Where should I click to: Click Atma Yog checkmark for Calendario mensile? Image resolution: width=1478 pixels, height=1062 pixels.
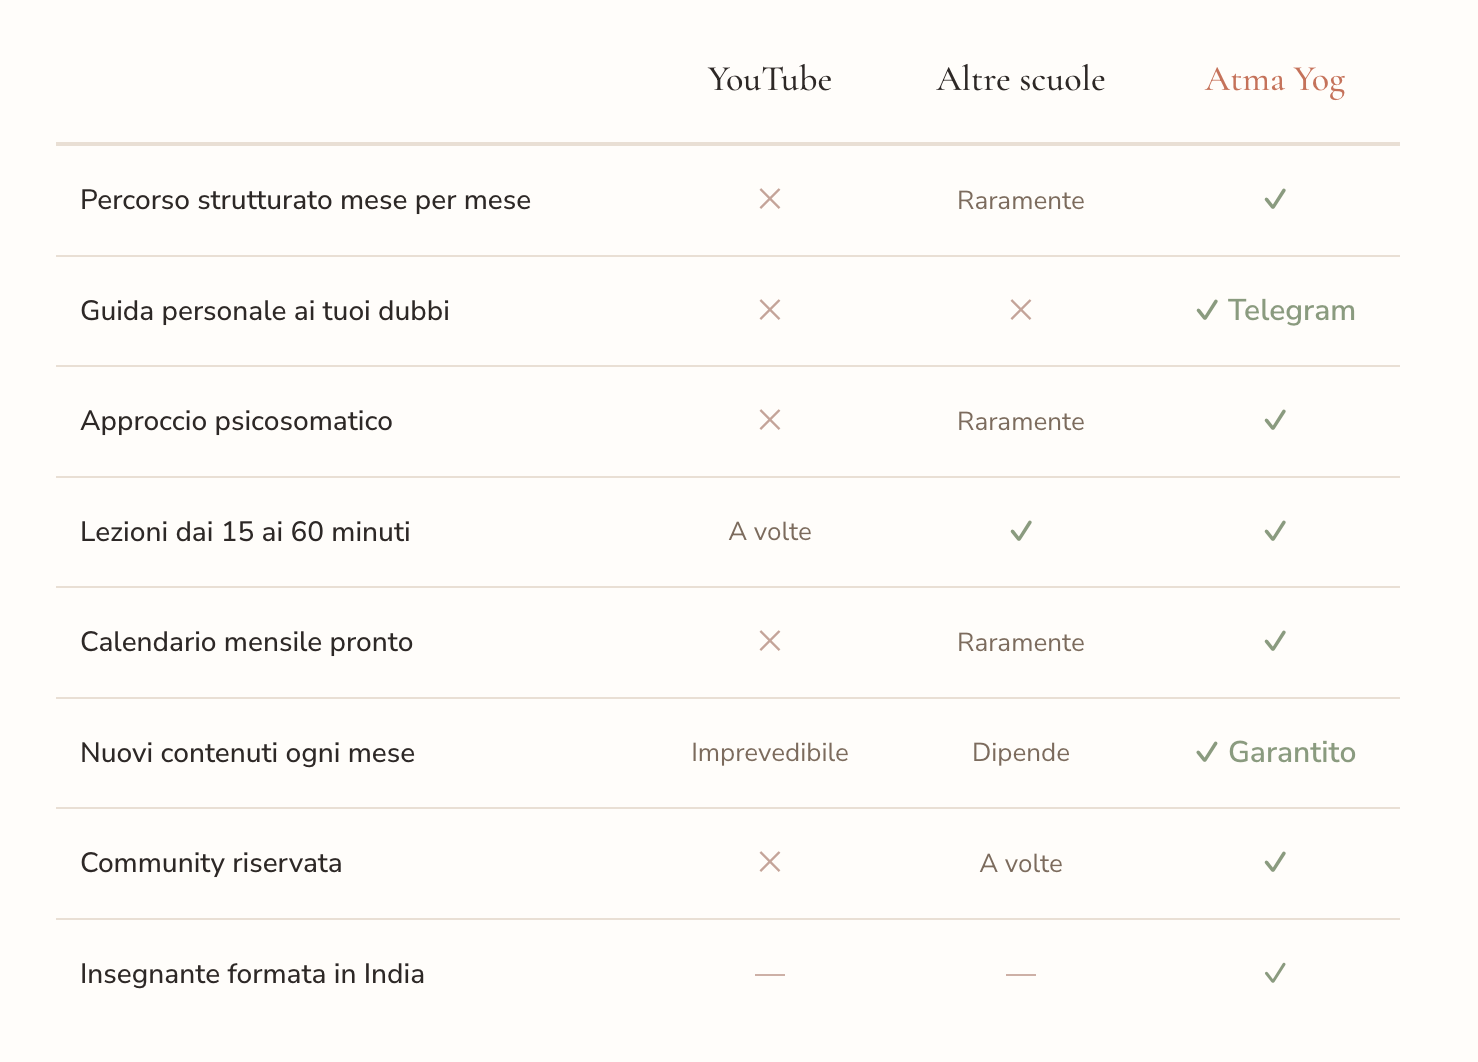tap(1275, 641)
